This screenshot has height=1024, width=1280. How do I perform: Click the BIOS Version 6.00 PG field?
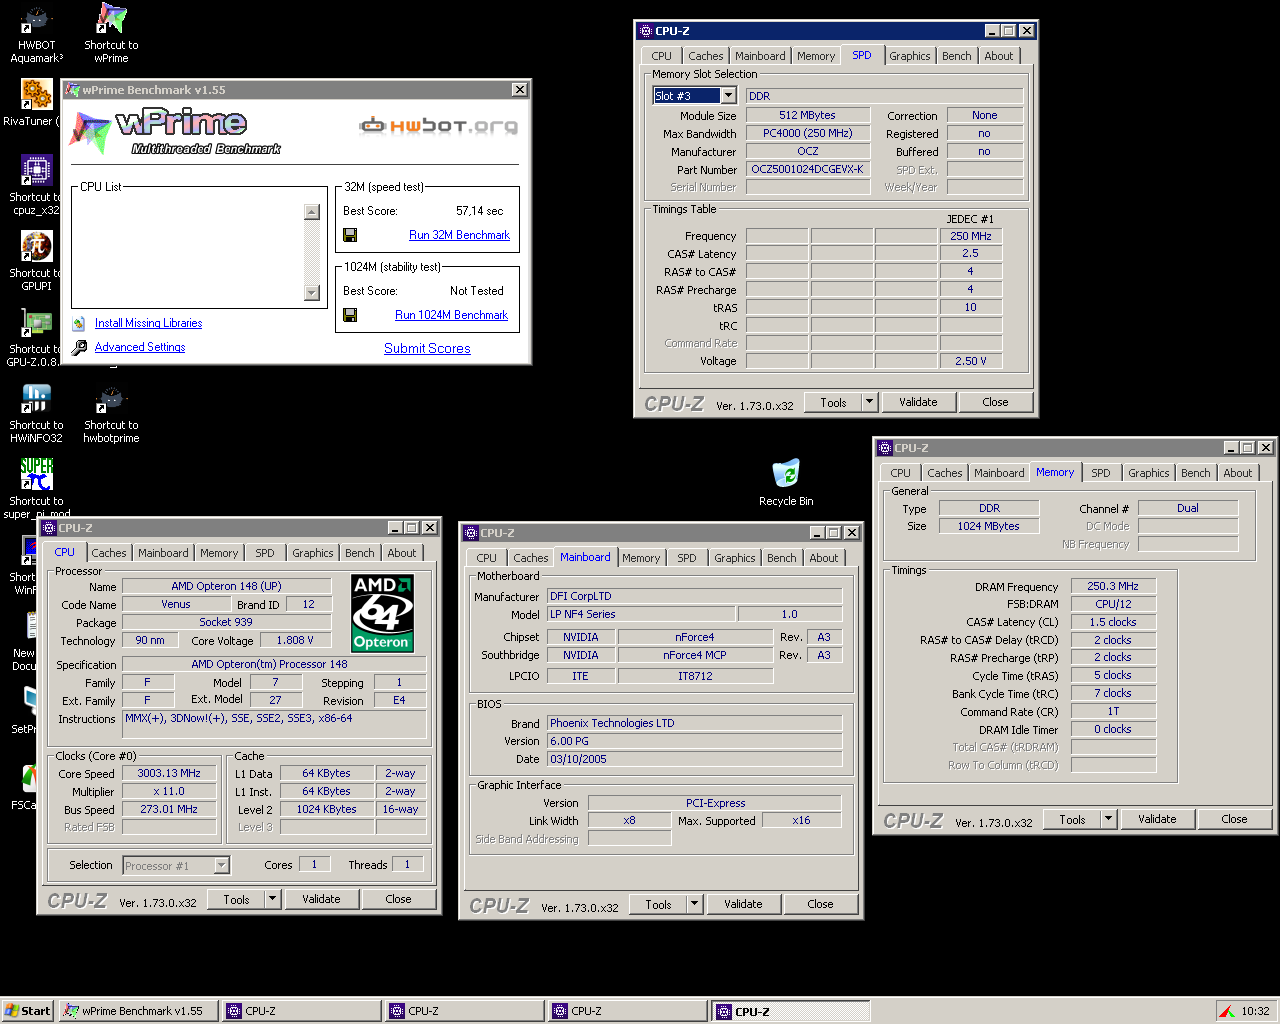695,741
